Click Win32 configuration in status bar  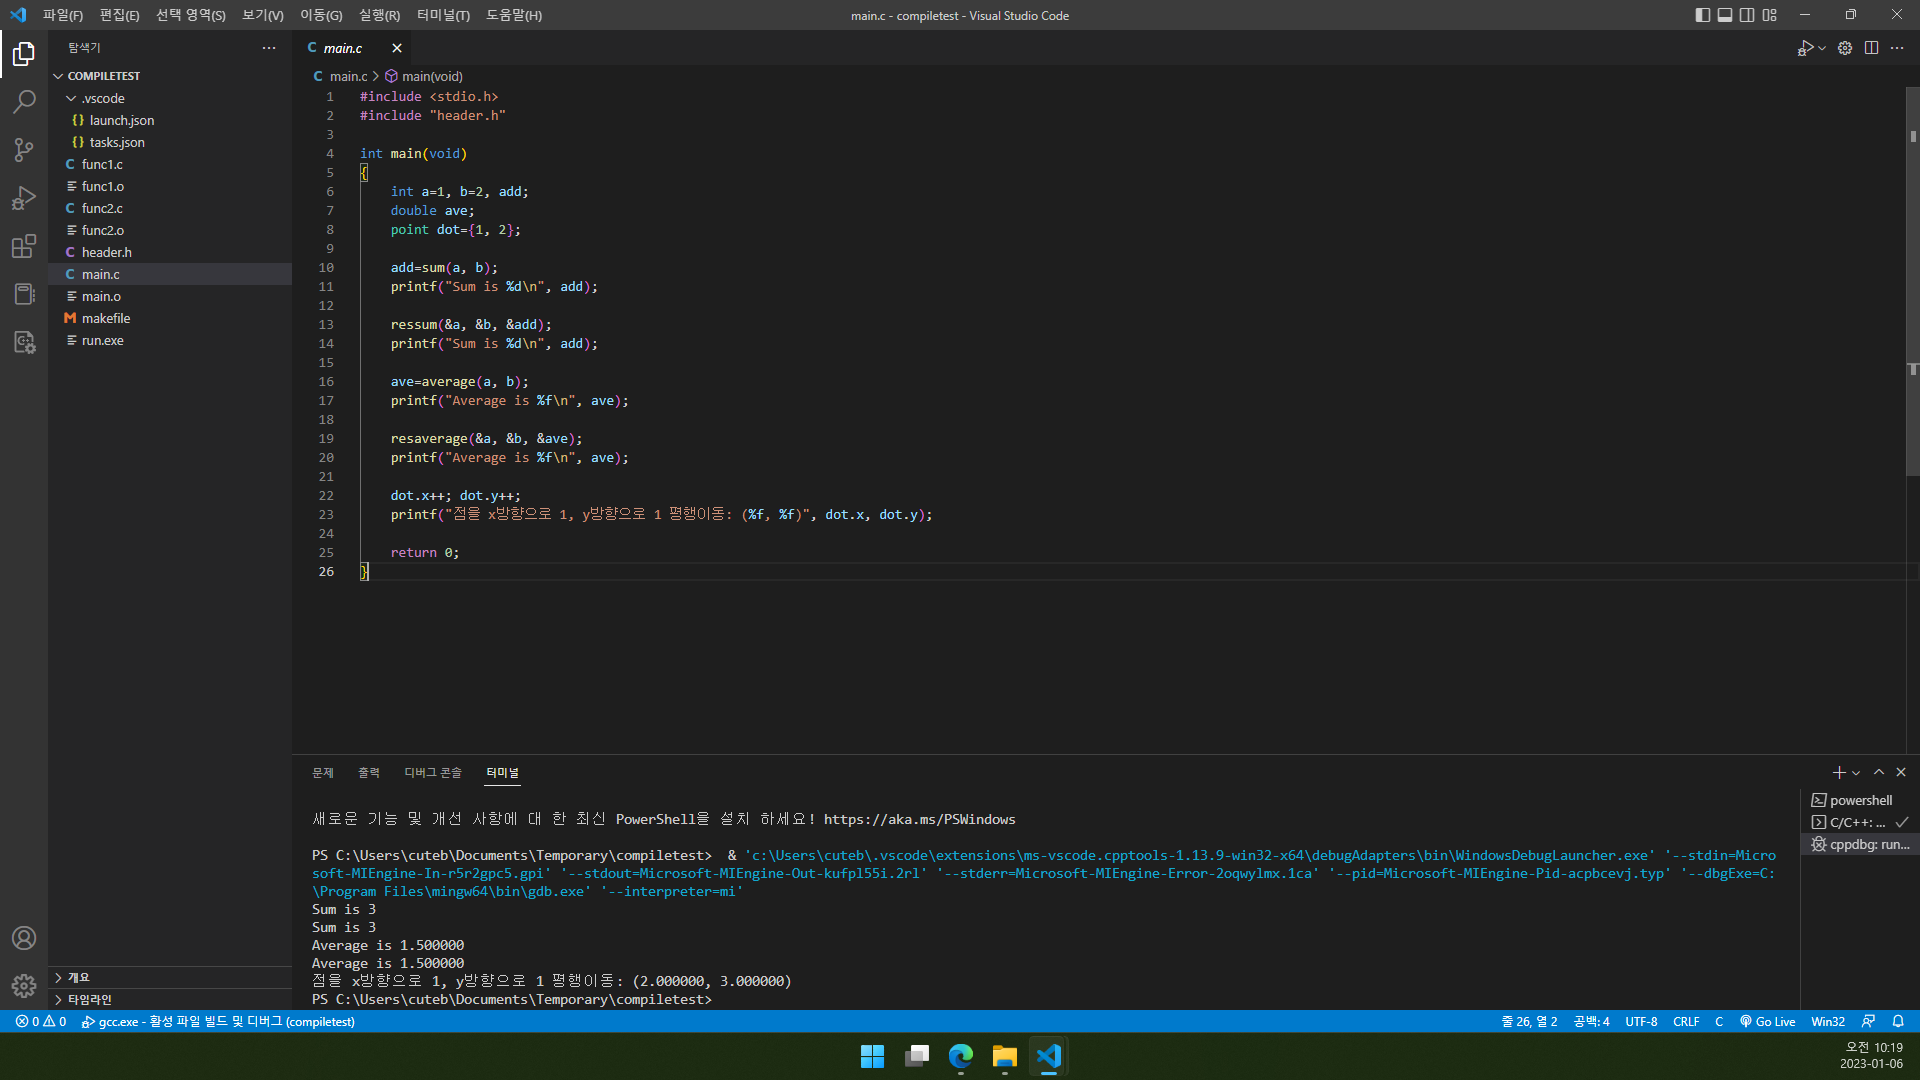point(1828,1022)
